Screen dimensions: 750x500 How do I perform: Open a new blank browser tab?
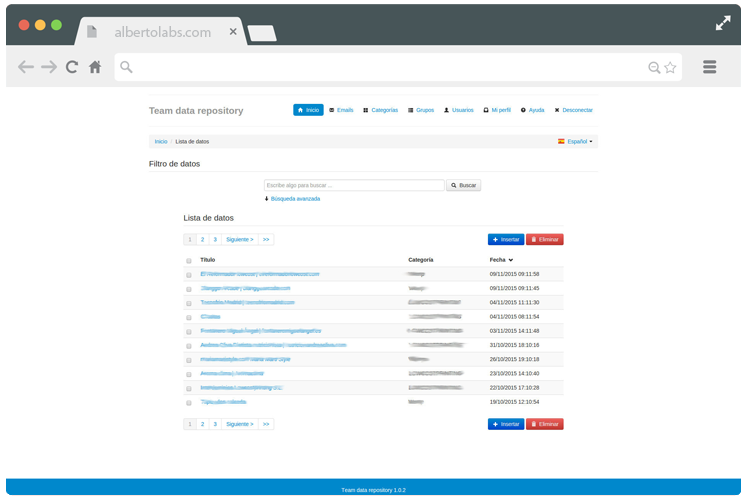click(262, 33)
